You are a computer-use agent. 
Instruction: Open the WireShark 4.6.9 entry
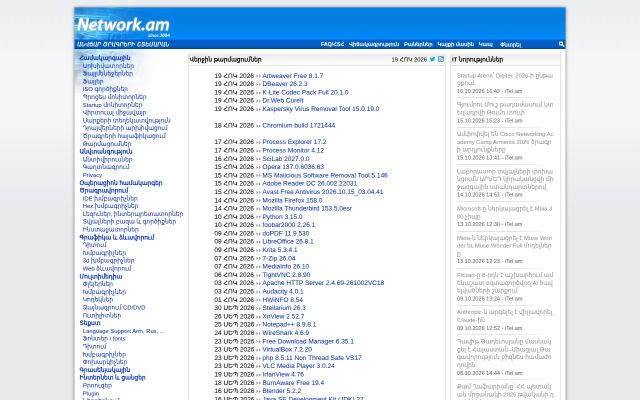coord(286,333)
